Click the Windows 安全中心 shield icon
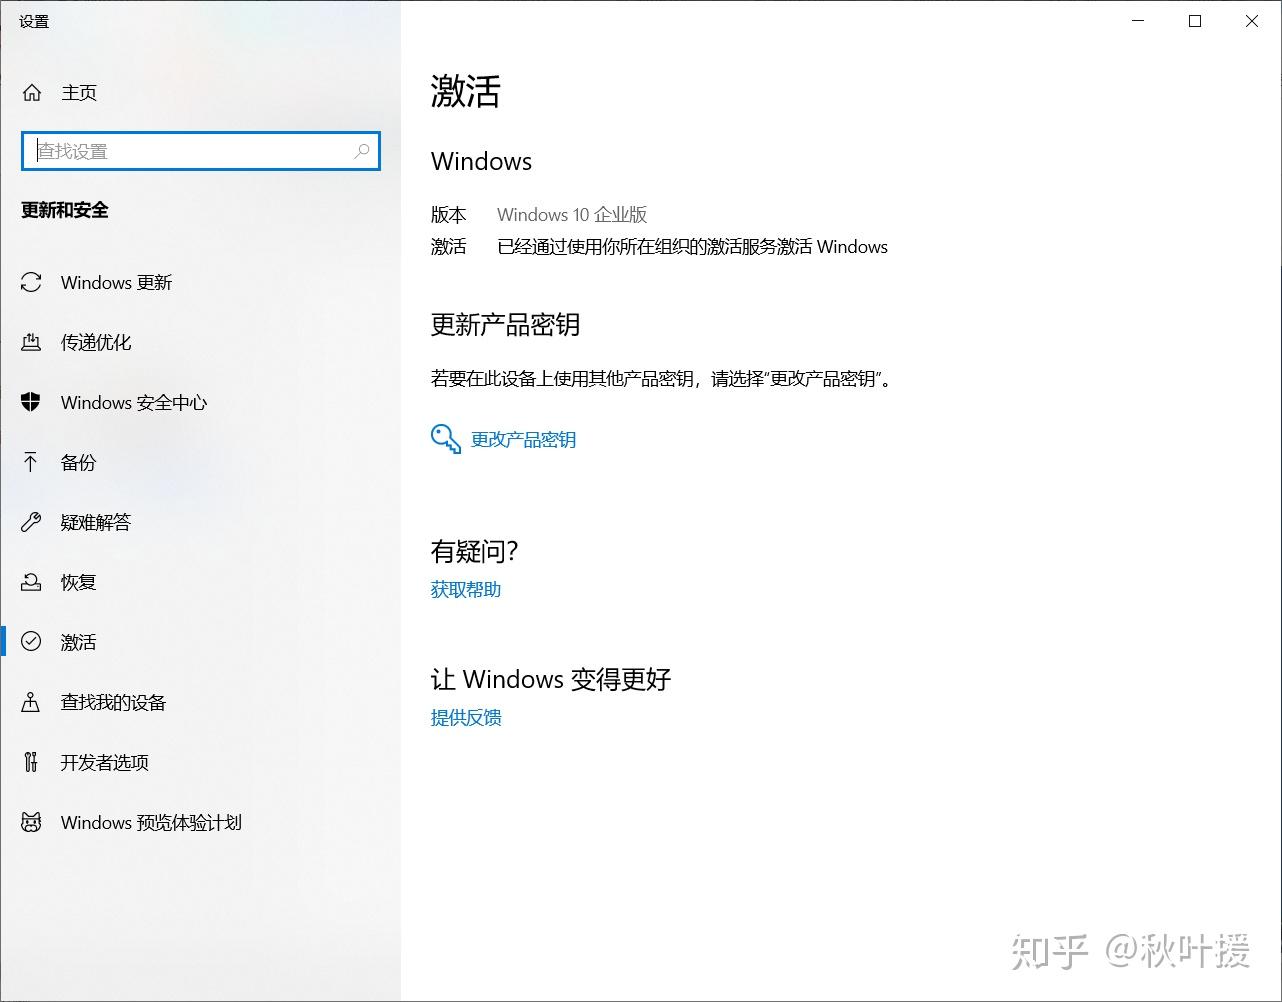Screen dimensions: 1282x1002 [x=32, y=403]
